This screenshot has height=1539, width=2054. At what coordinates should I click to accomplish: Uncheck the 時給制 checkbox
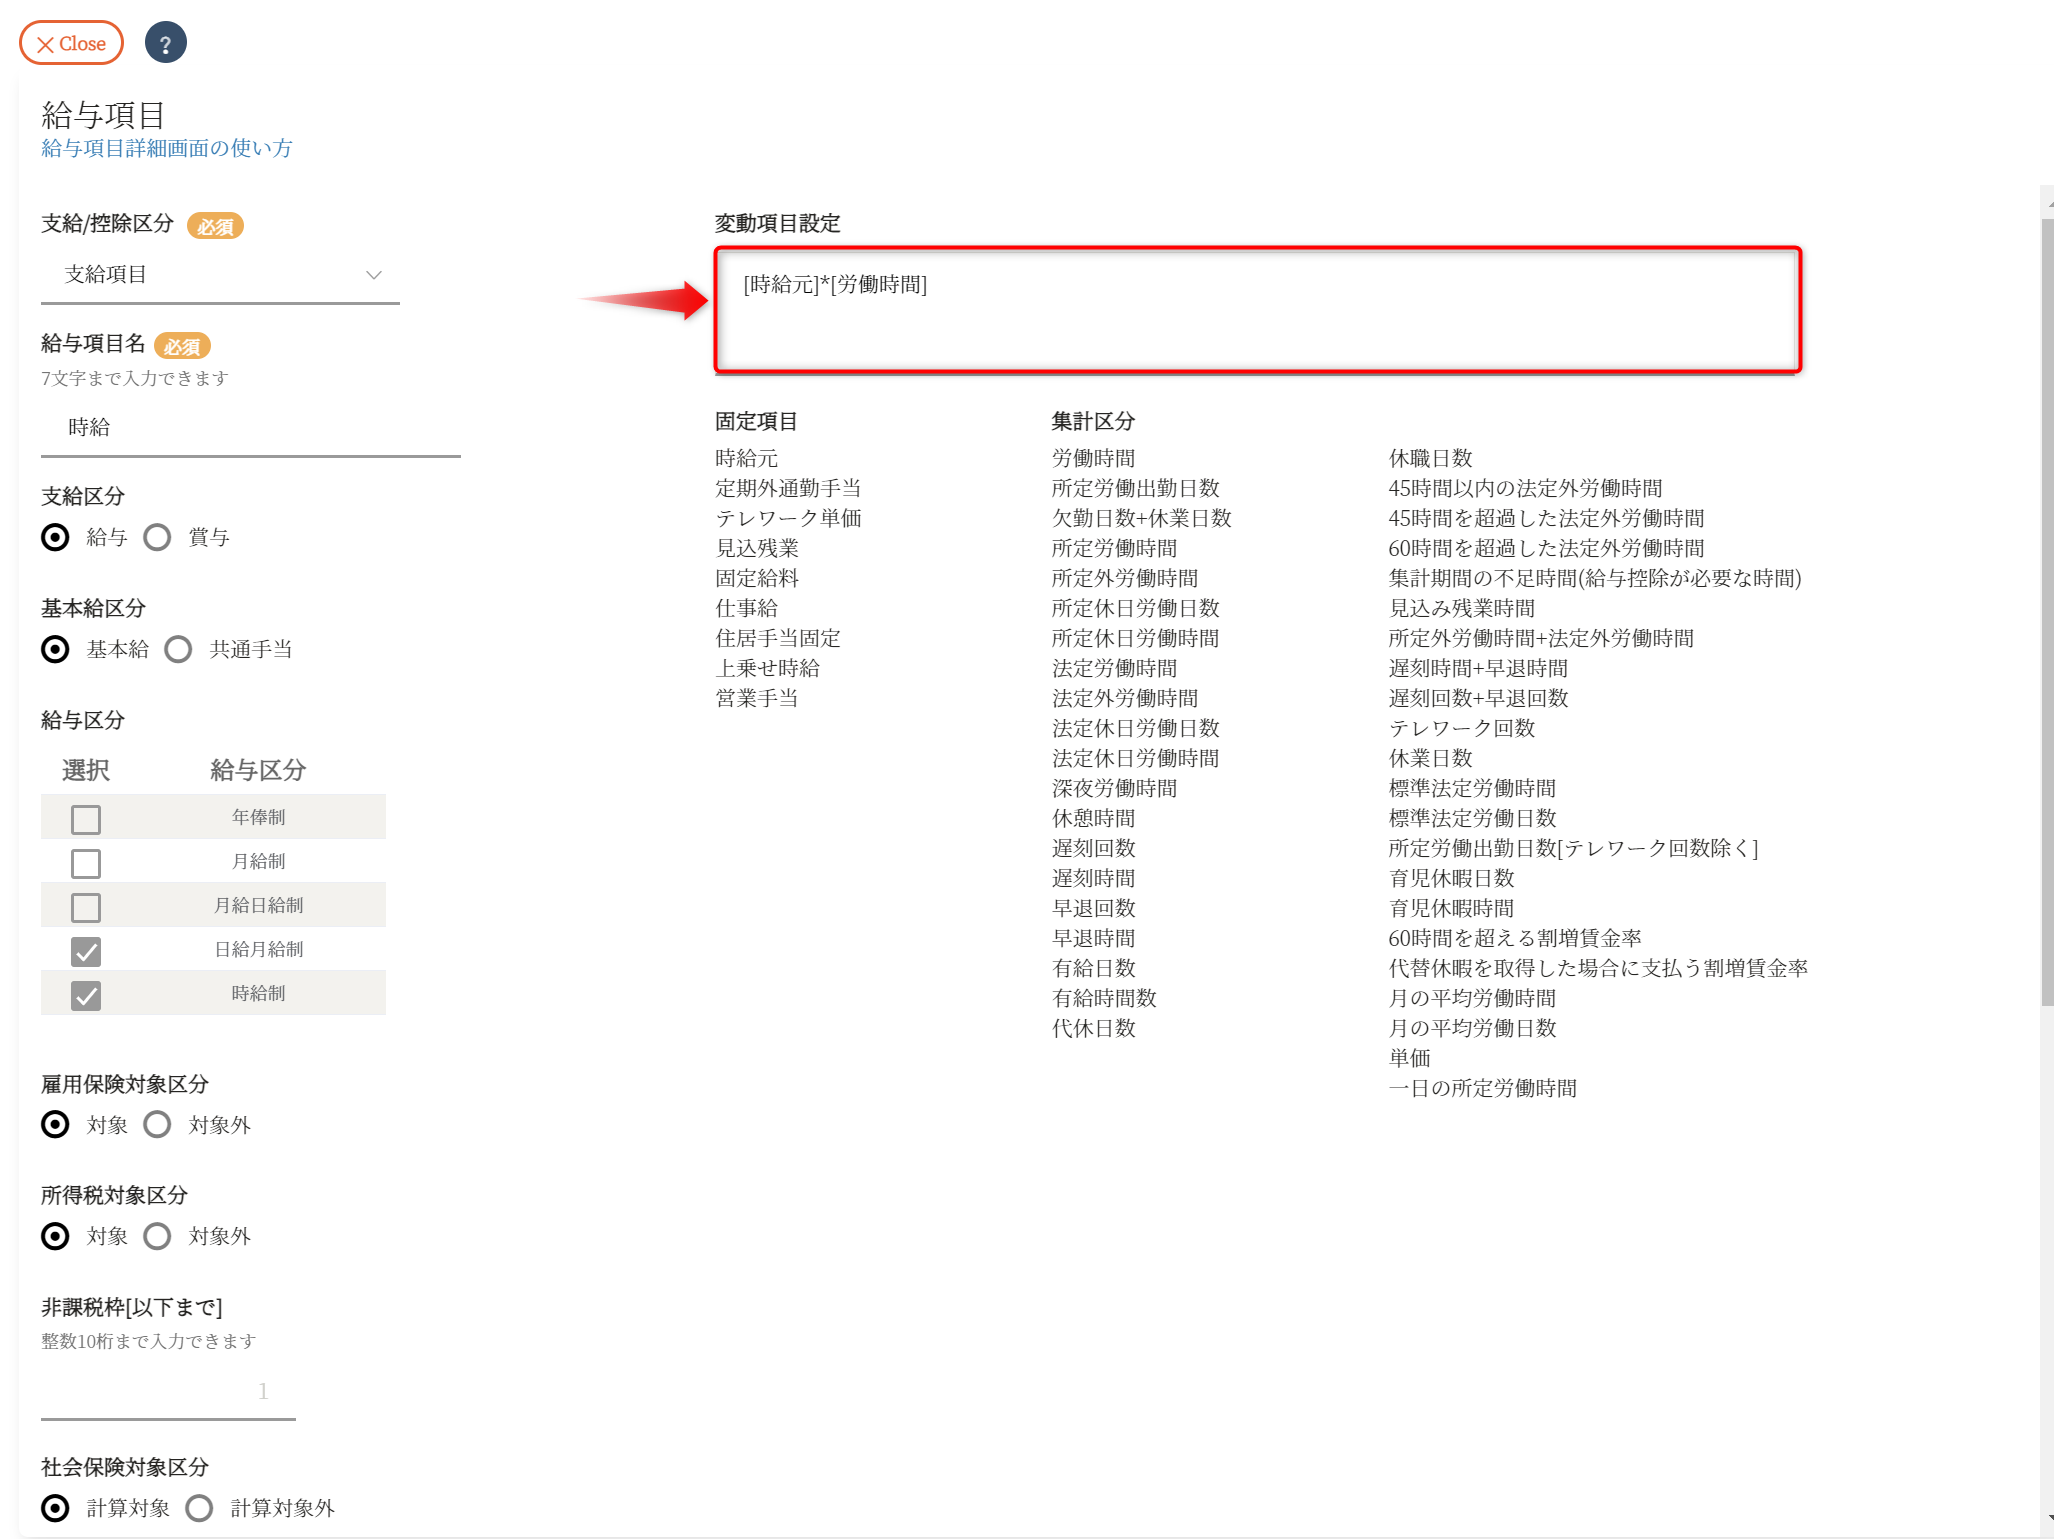point(86,995)
